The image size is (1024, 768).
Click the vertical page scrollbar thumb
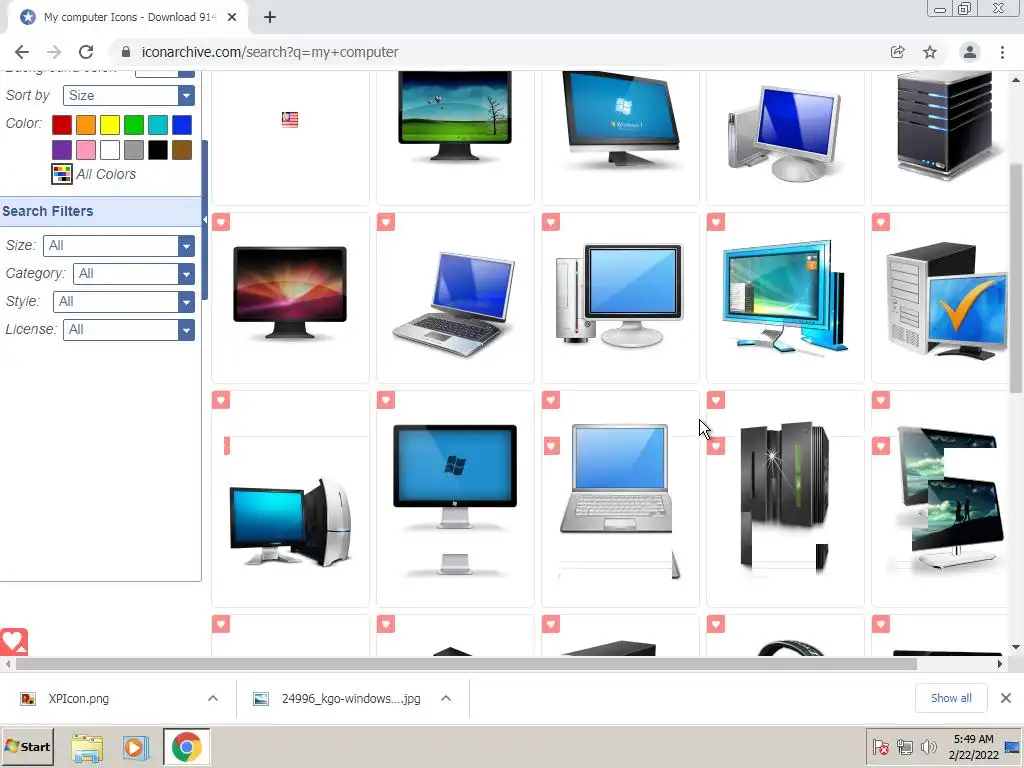(x=1016, y=278)
